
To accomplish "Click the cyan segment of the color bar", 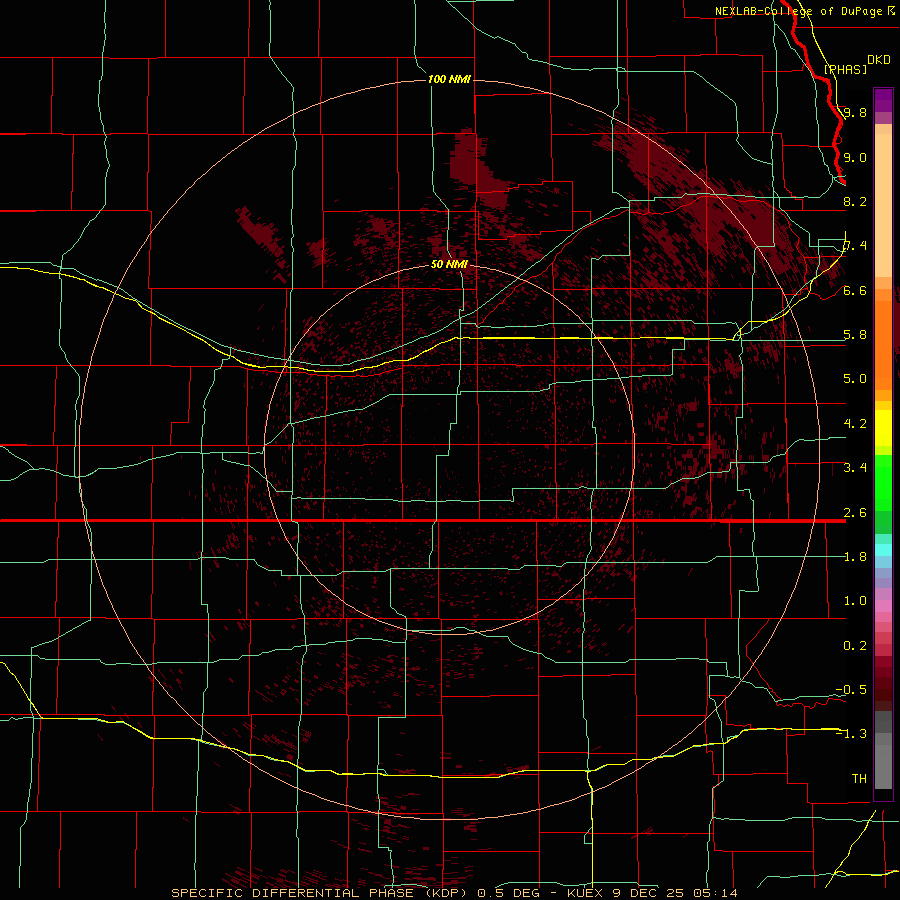I will [883, 549].
